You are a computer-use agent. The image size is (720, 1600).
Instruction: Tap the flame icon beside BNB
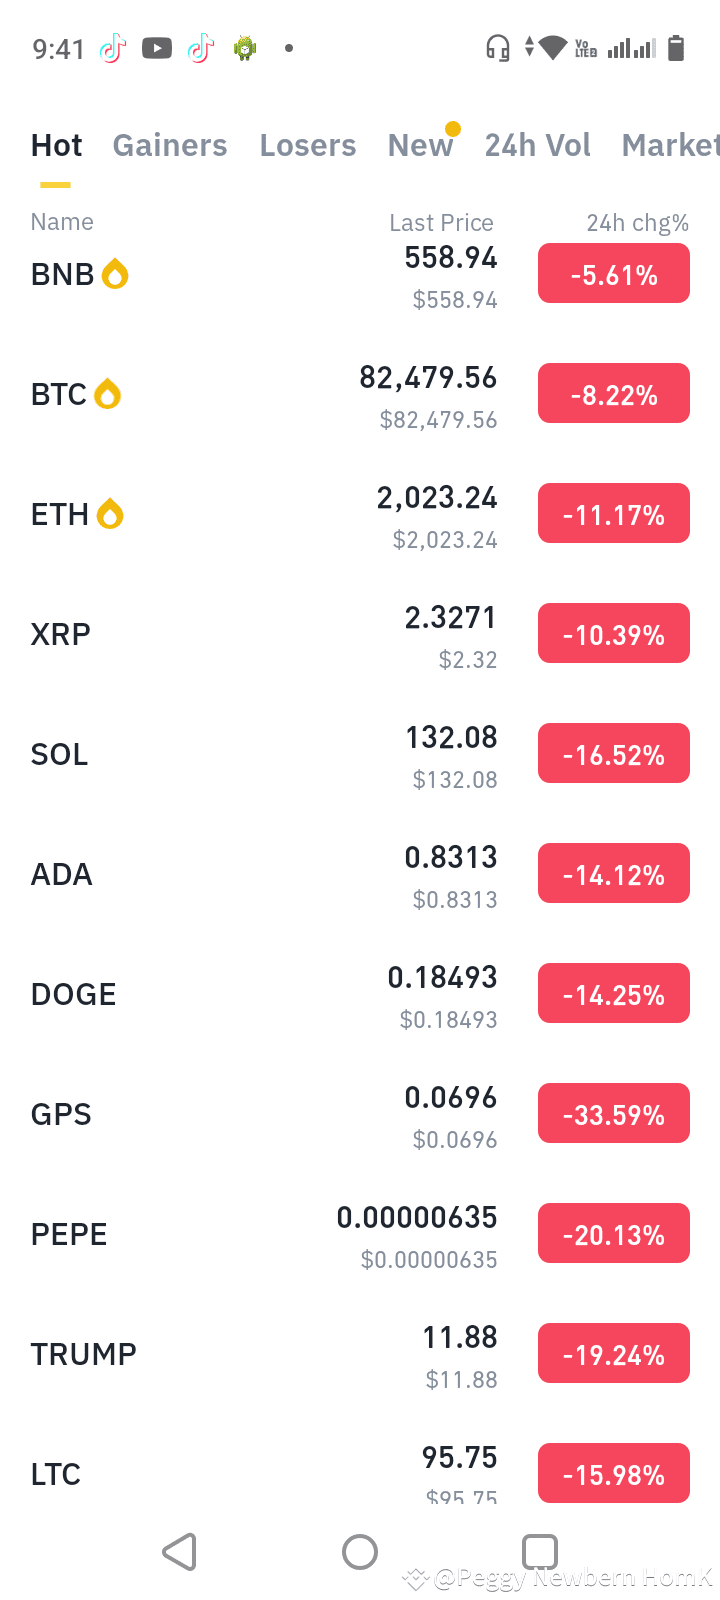[x=115, y=274]
